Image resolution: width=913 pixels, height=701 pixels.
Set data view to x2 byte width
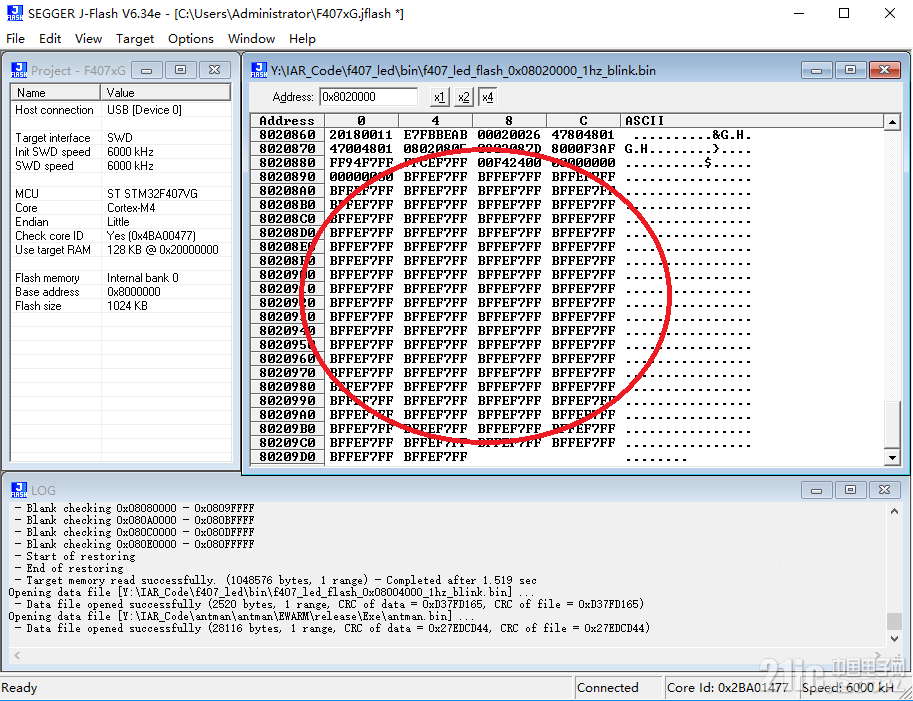point(463,97)
